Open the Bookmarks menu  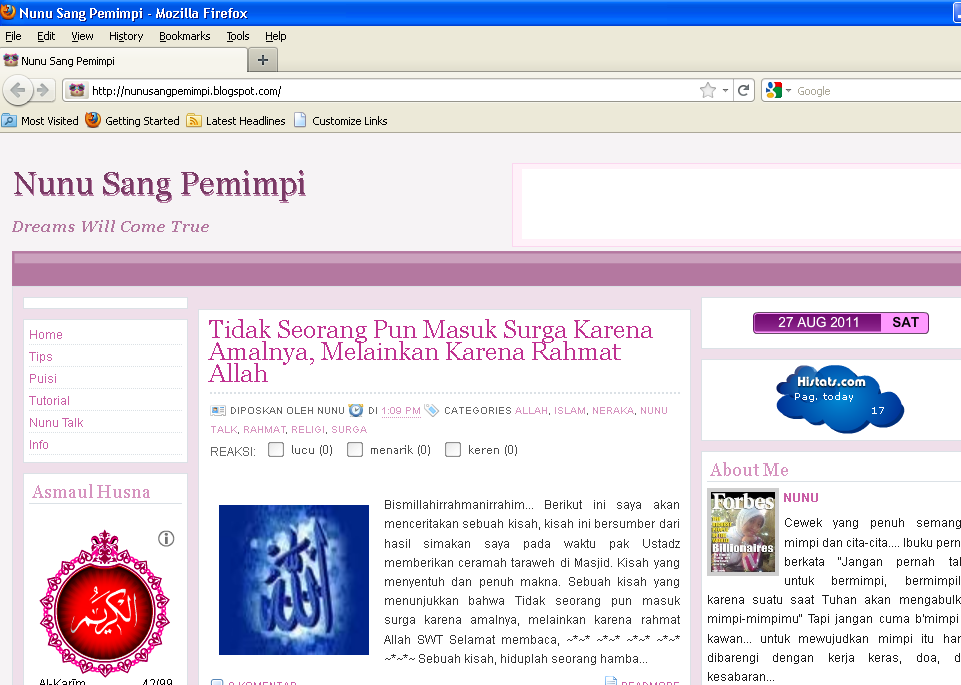point(184,36)
